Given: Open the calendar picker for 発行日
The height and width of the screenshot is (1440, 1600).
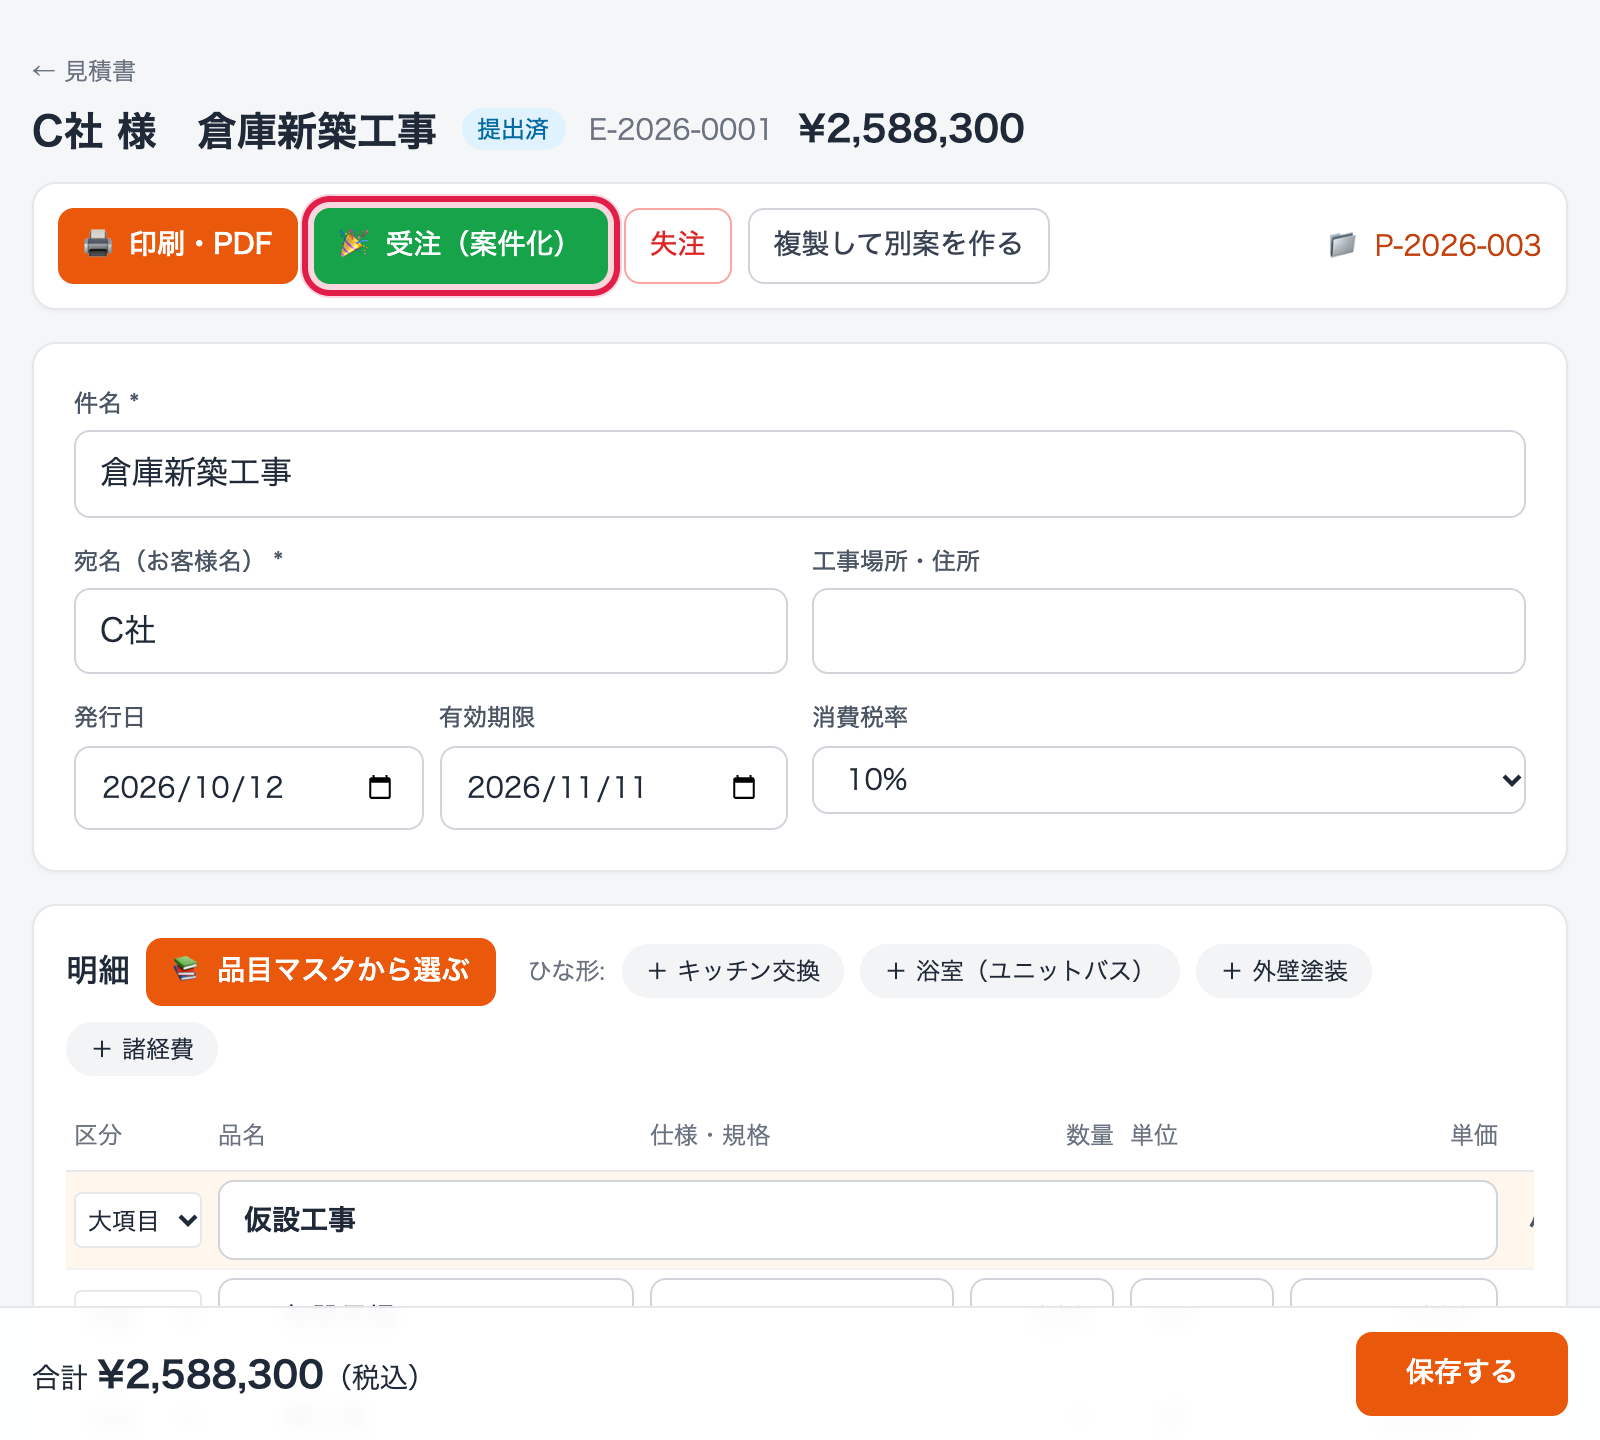Looking at the screenshot, I should coord(380,788).
